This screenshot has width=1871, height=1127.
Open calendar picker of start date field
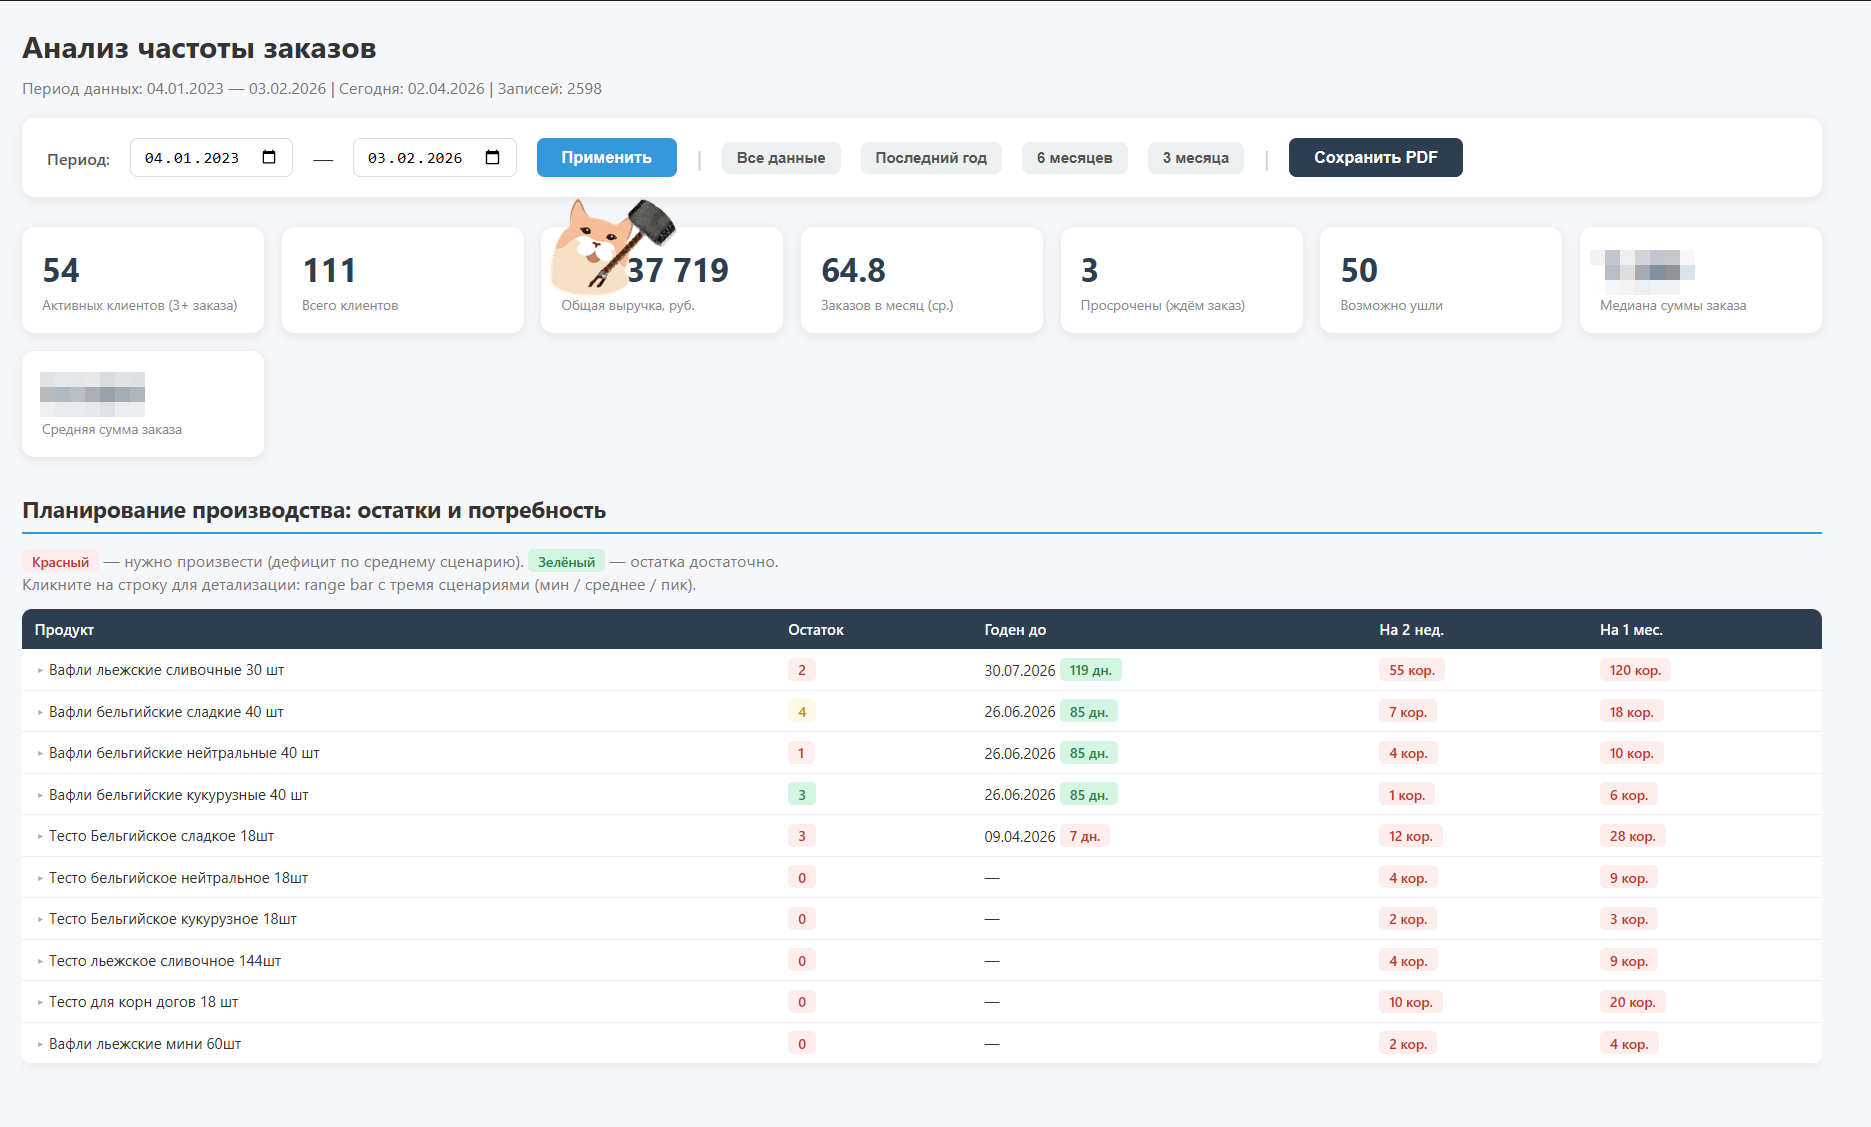(x=269, y=158)
